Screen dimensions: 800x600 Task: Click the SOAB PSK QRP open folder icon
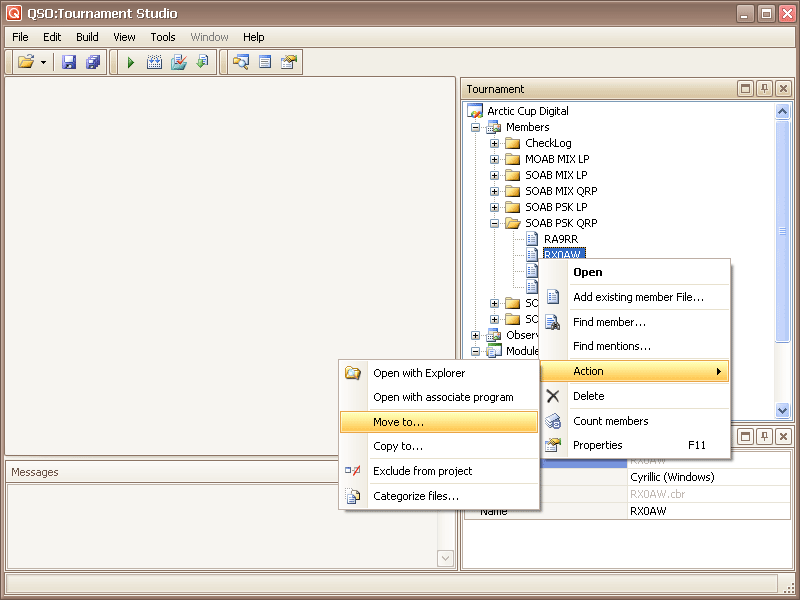point(513,223)
